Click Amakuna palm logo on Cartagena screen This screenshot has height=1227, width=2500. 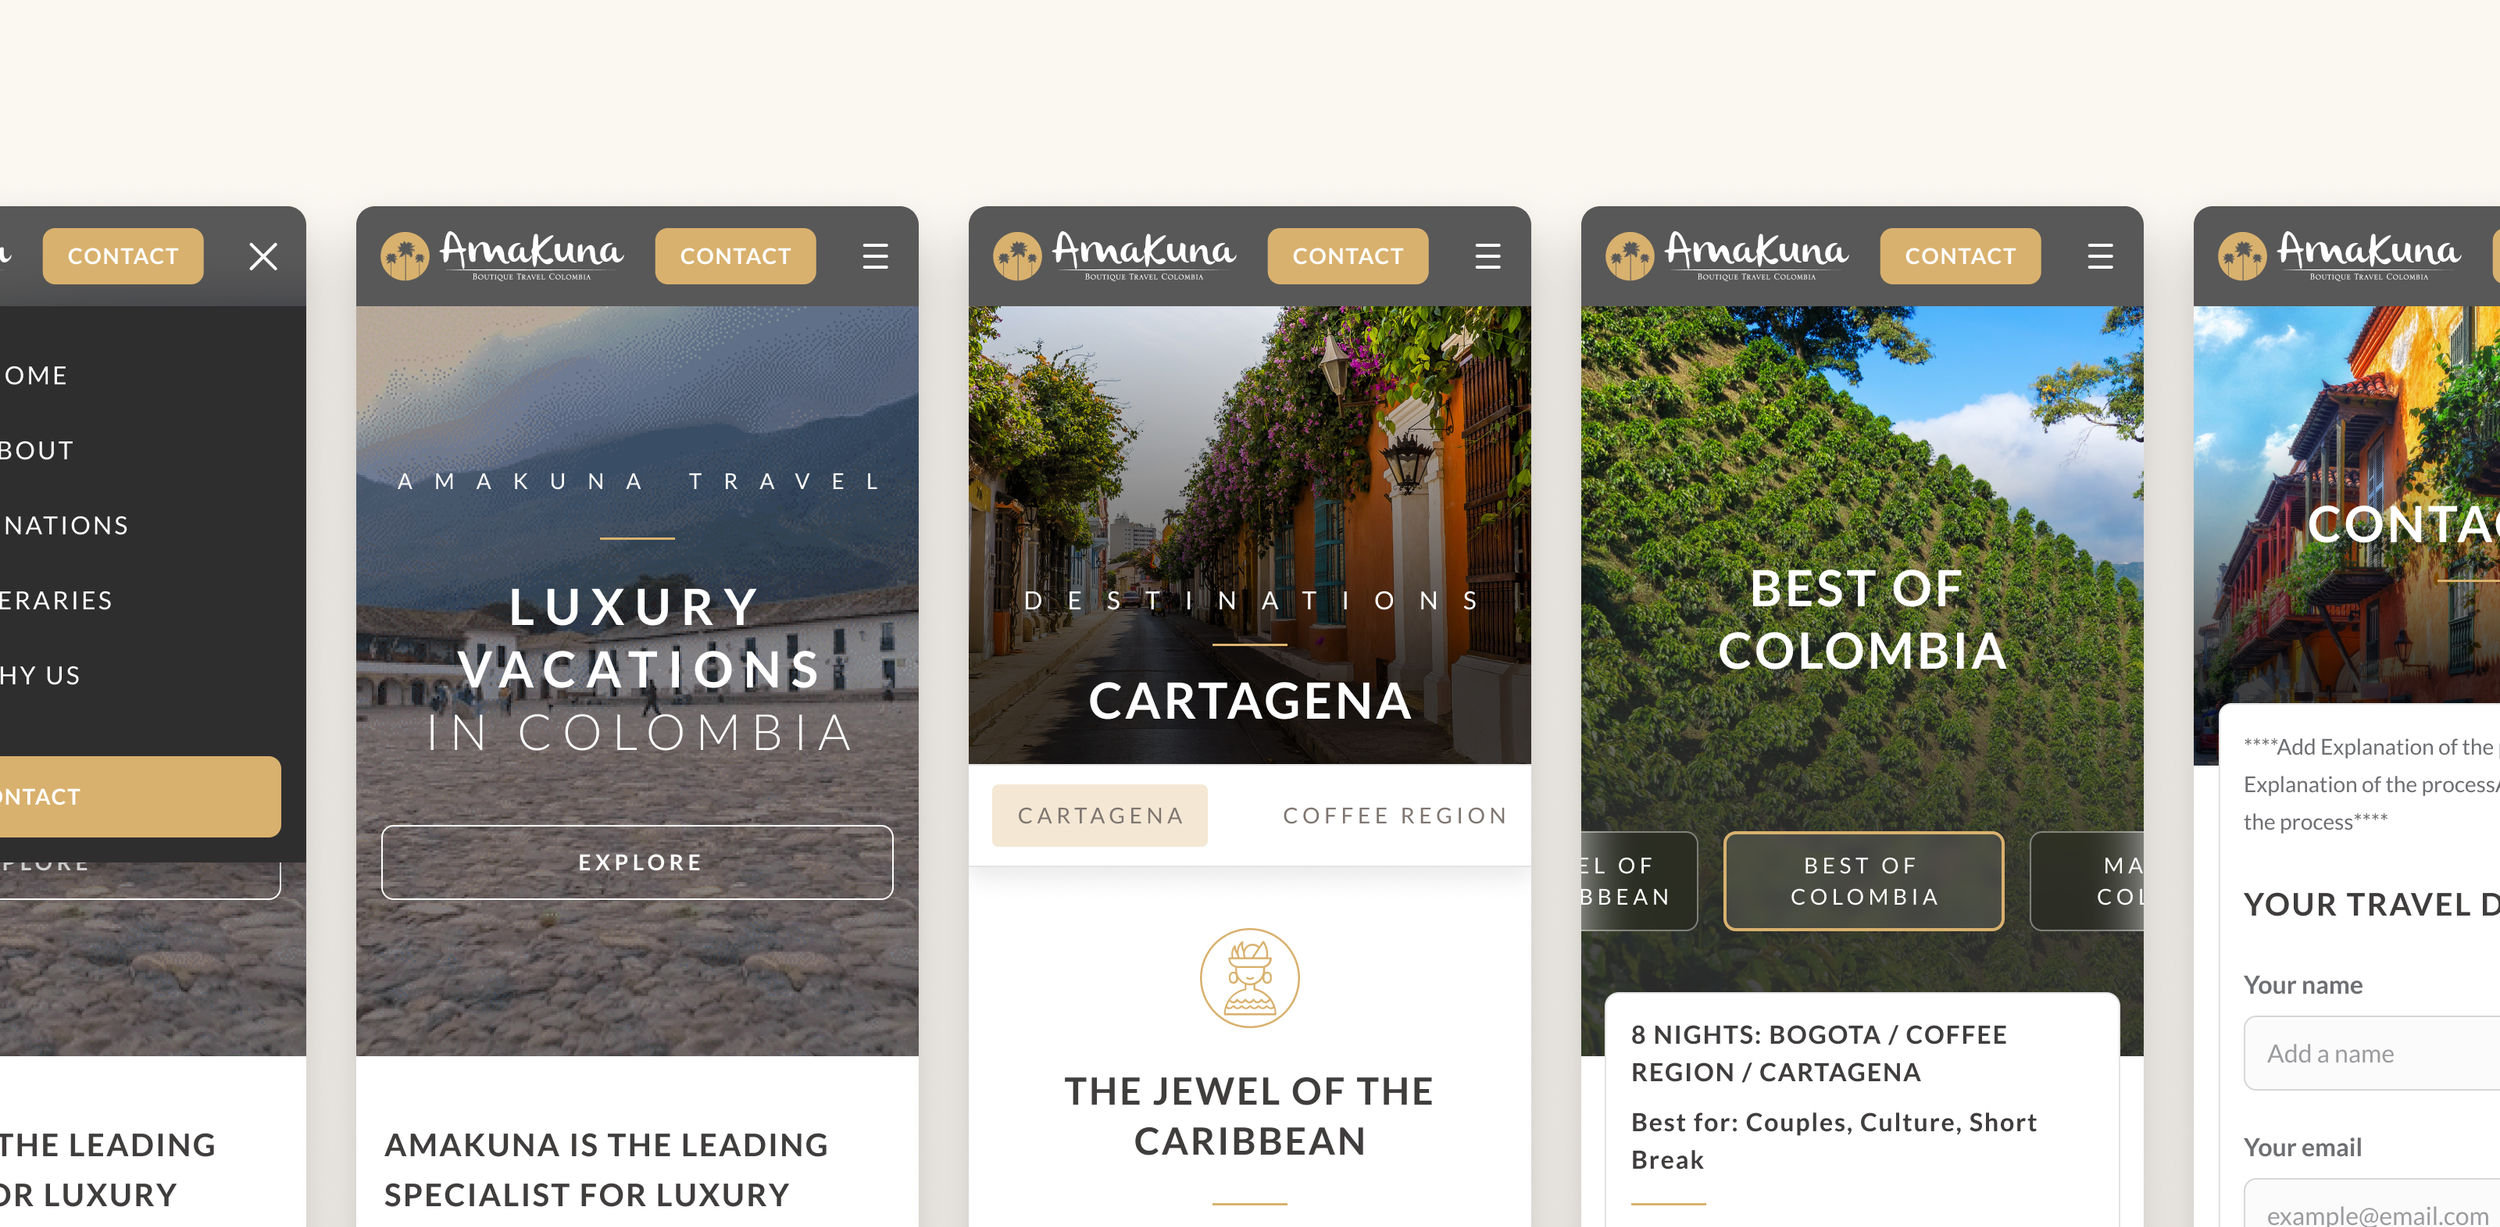pos(1114,256)
